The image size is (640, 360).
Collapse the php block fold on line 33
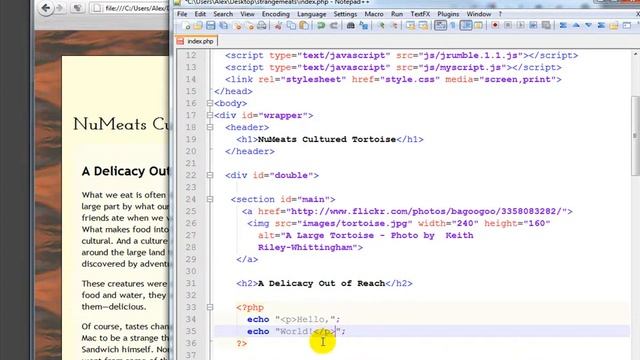pyautogui.click(x=210, y=307)
